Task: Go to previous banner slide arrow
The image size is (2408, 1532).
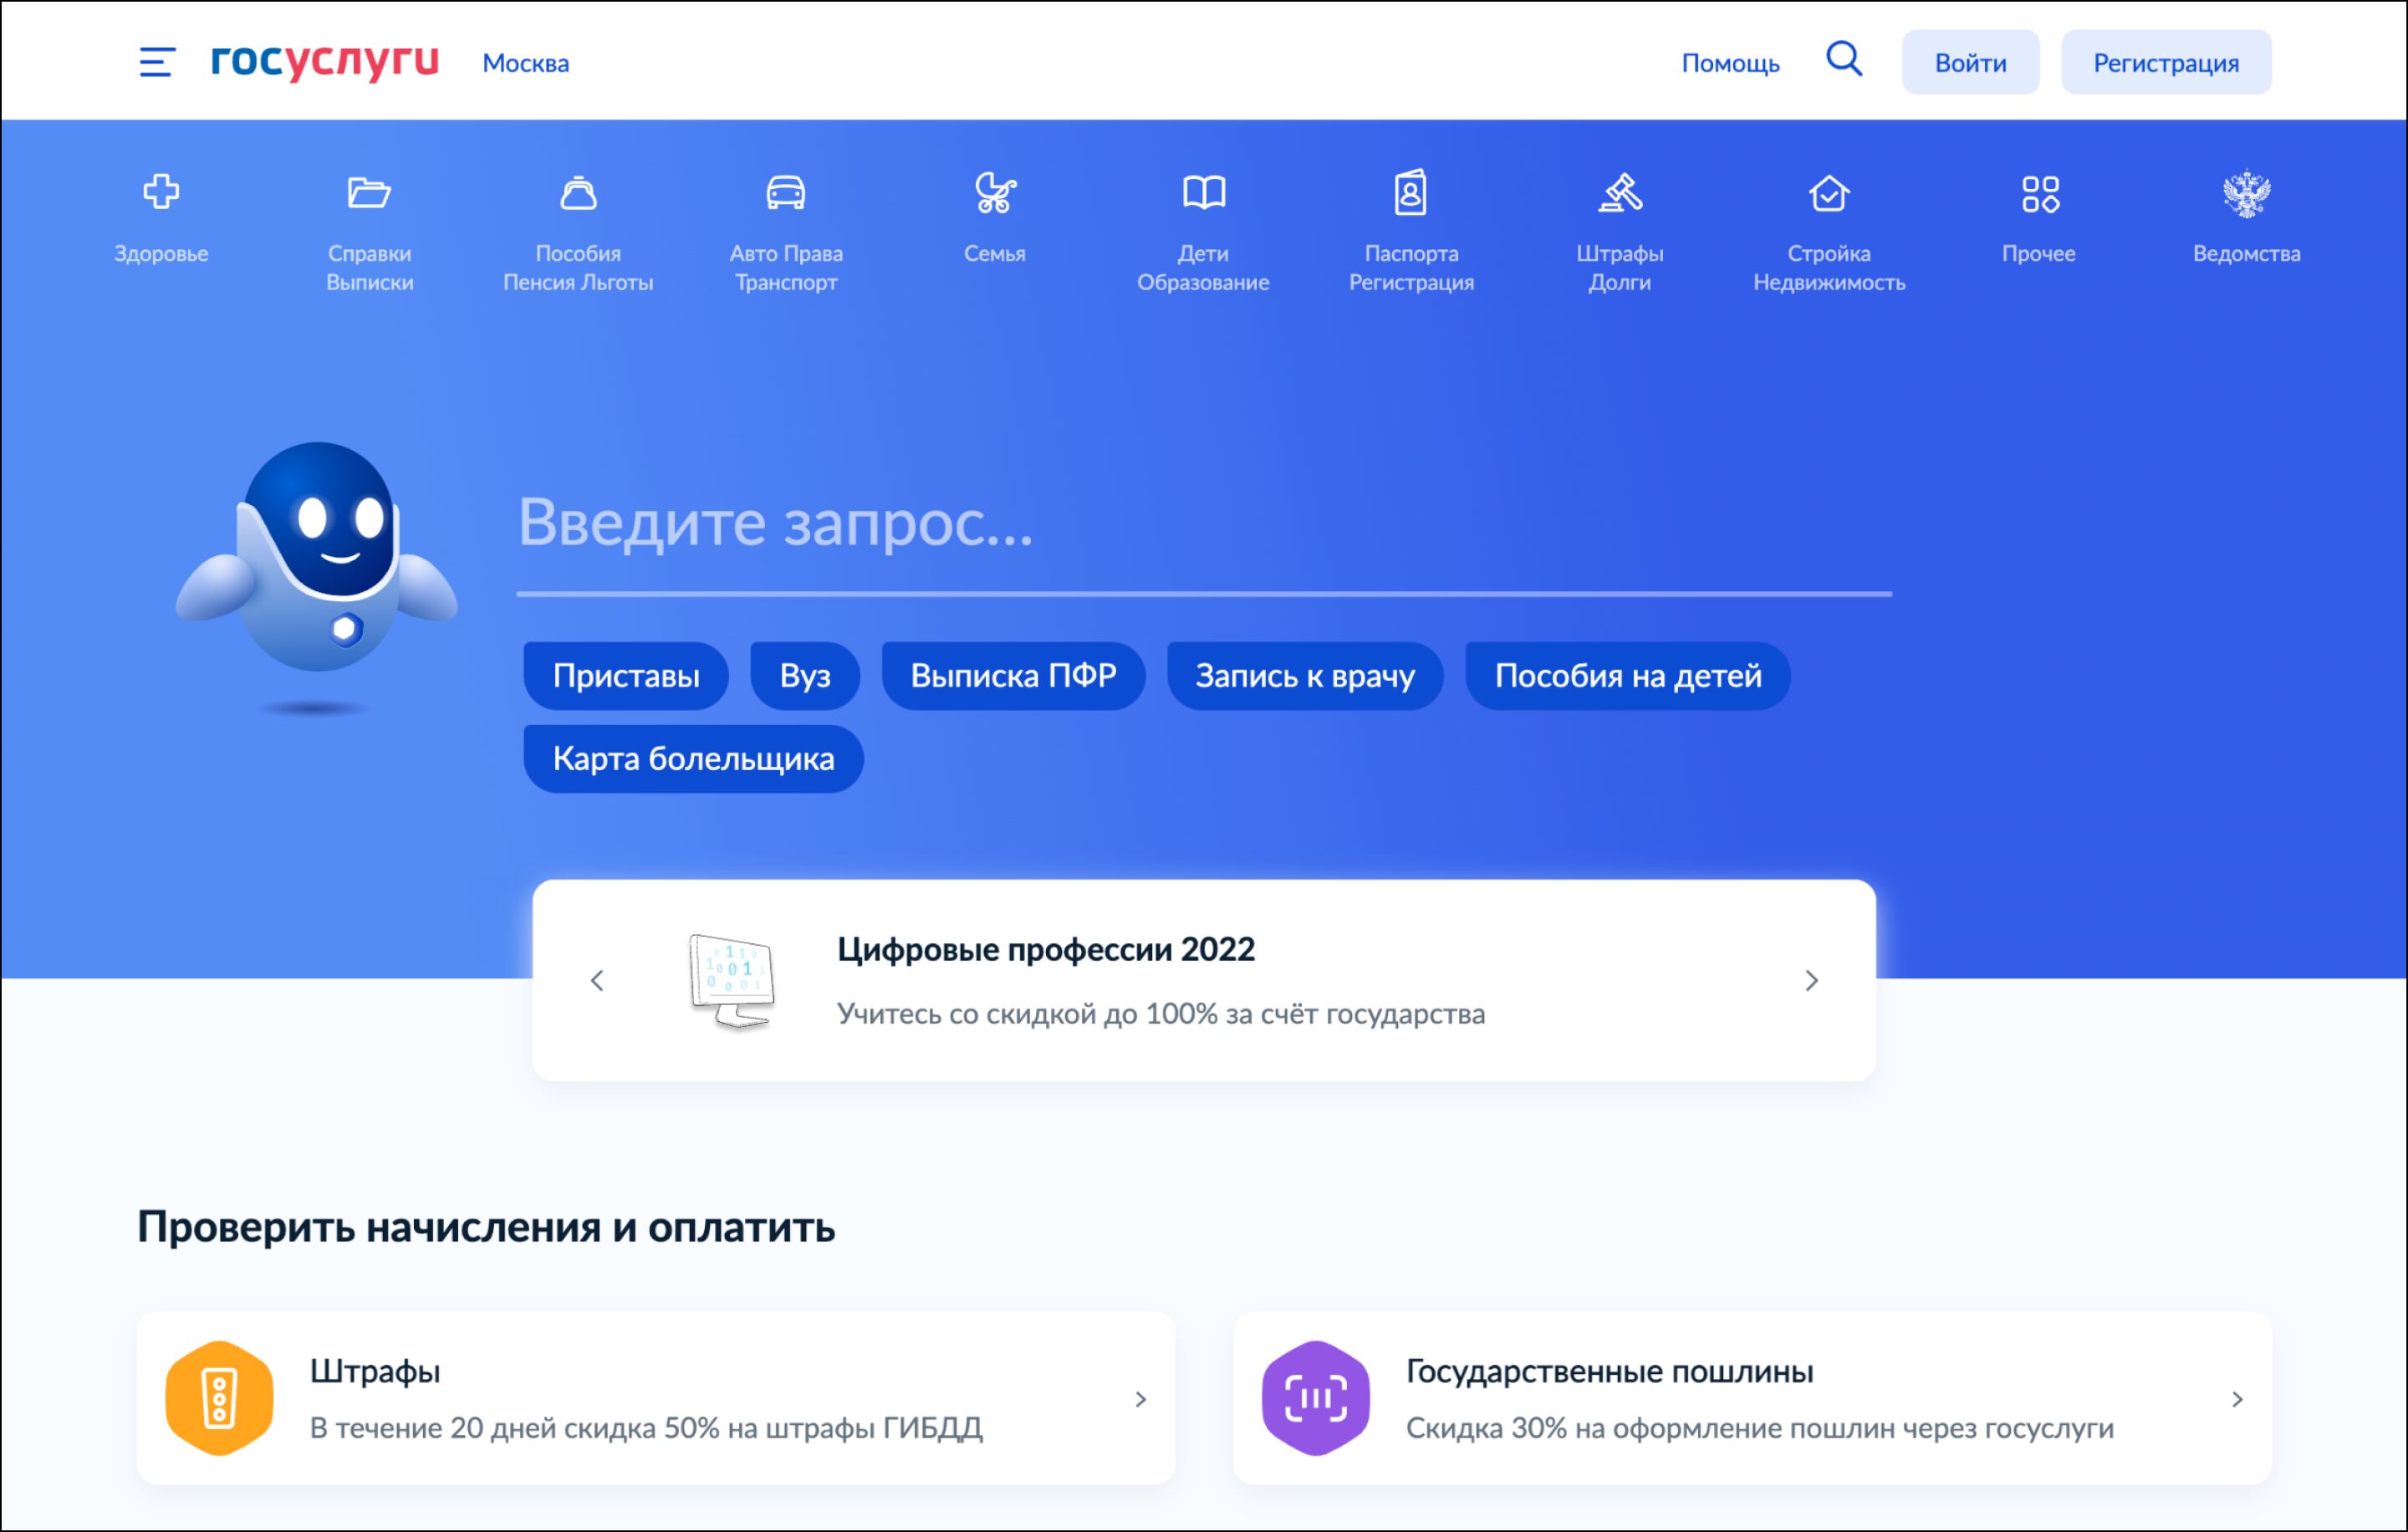Action: pyautogui.click(x=598, y=981)
